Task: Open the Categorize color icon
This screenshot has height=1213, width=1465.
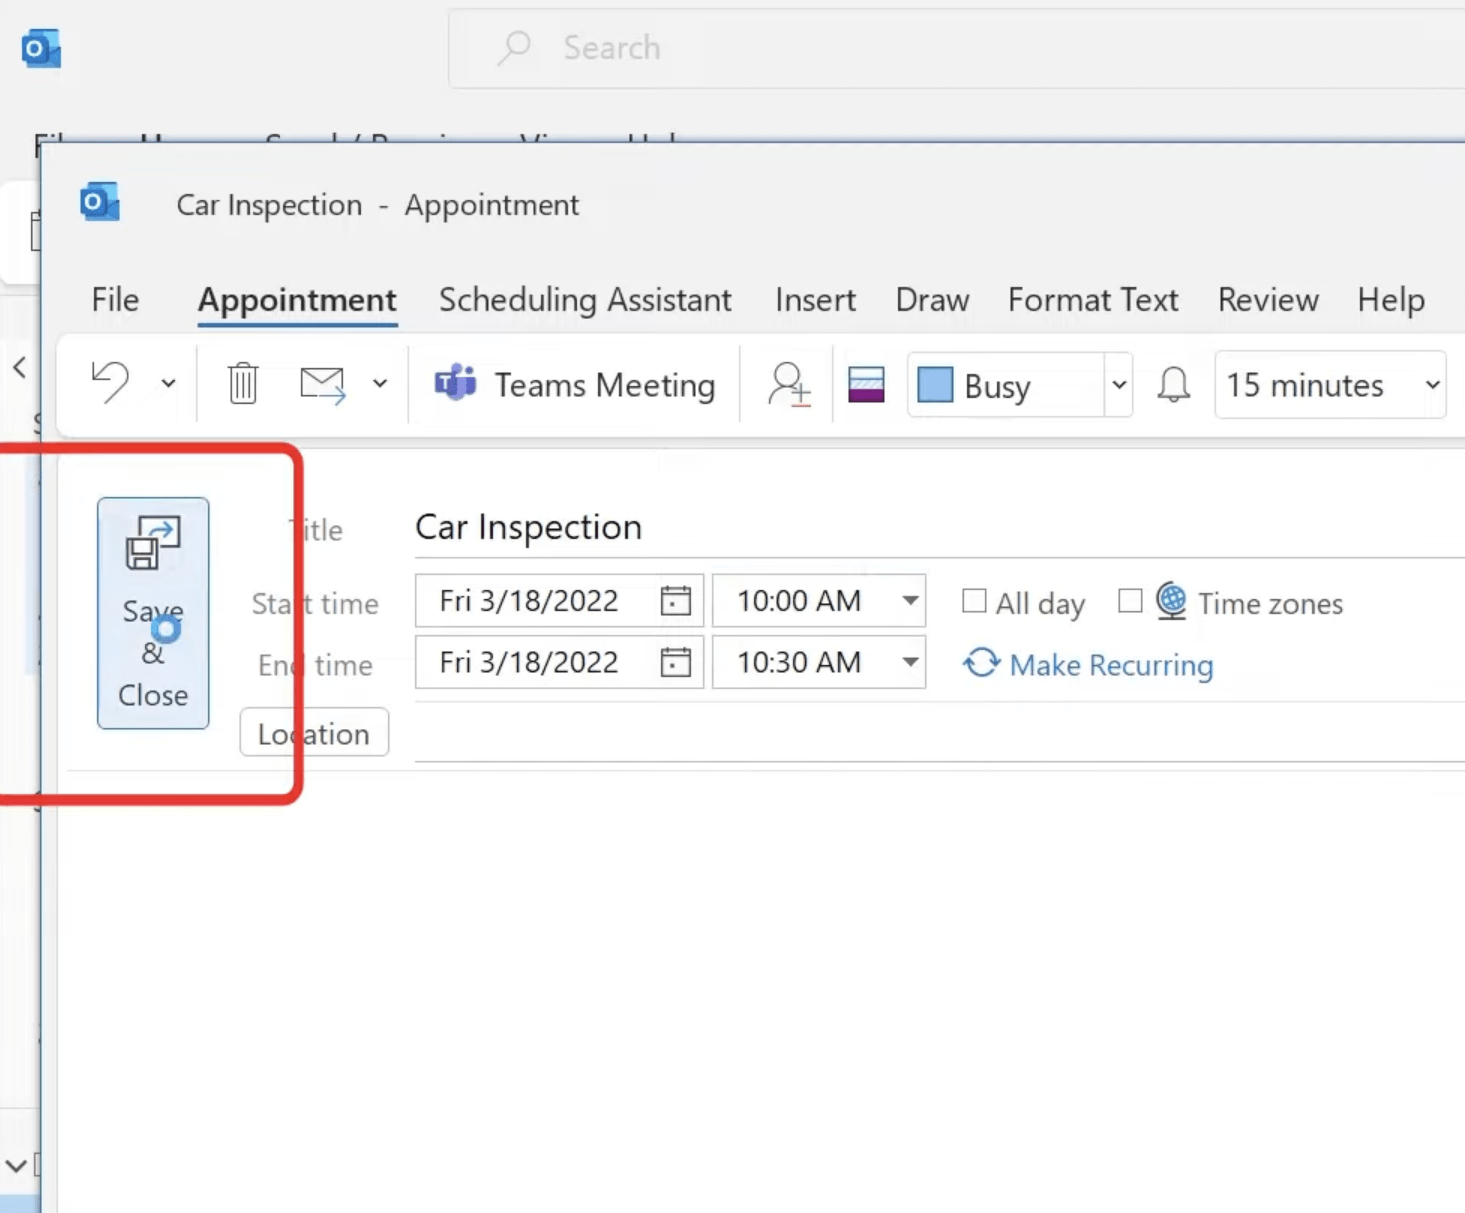Action: 866,384
